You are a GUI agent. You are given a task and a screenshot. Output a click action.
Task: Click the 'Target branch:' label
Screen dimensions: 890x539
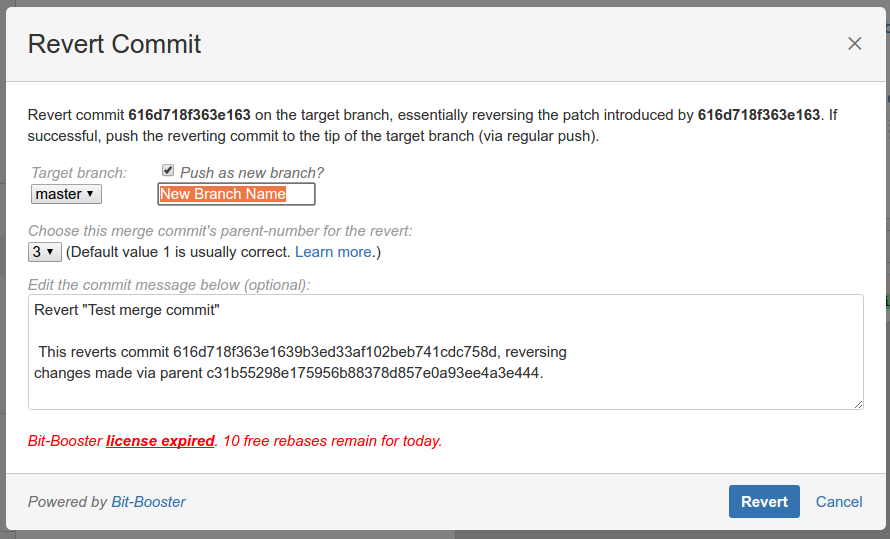pyautogui.click(x=79, y=173)
